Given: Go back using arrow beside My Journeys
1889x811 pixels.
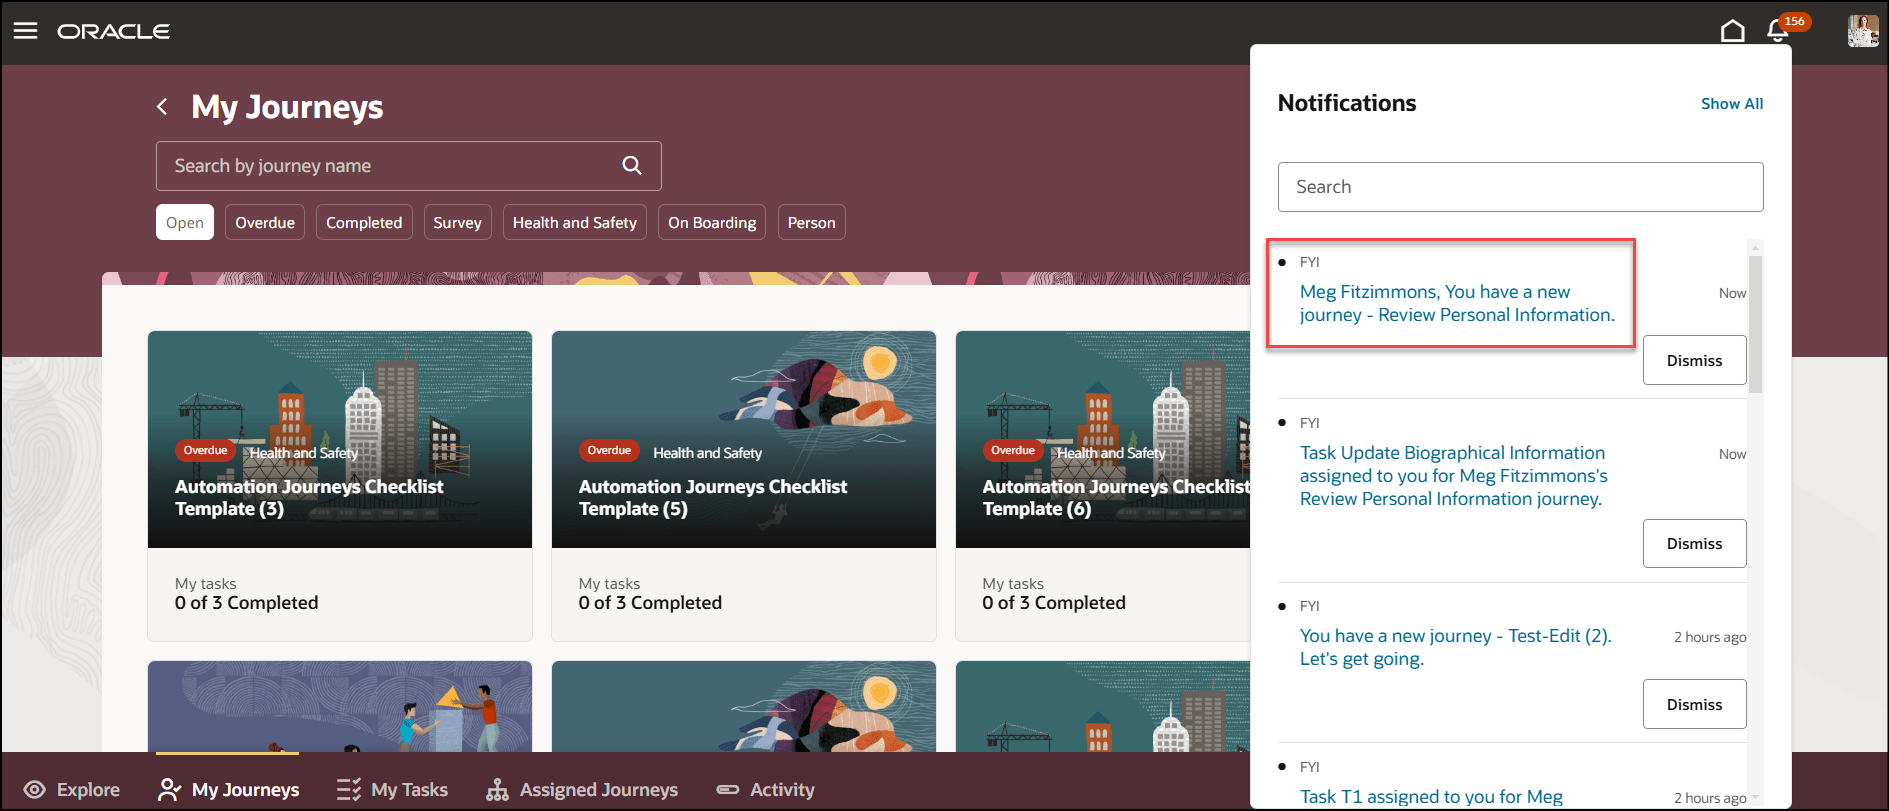Looking at the screenshot, I should point(162,106).
